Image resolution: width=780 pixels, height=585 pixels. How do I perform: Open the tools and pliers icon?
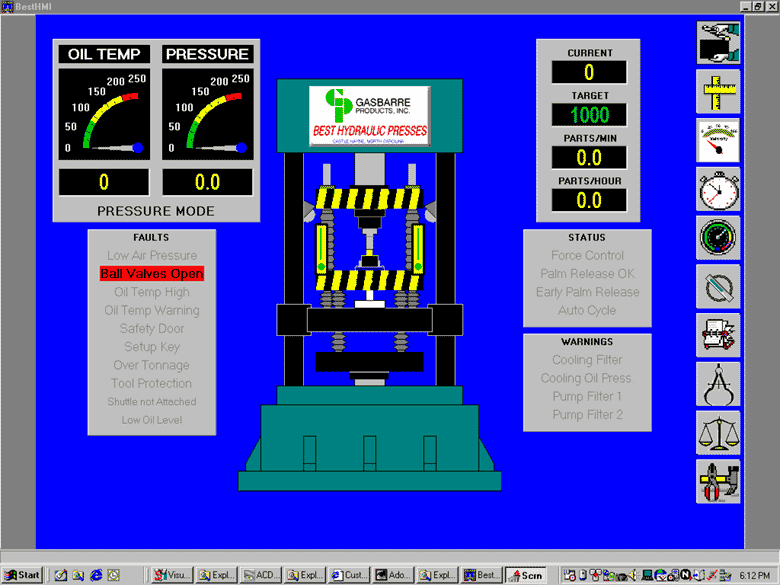[718, 482]
